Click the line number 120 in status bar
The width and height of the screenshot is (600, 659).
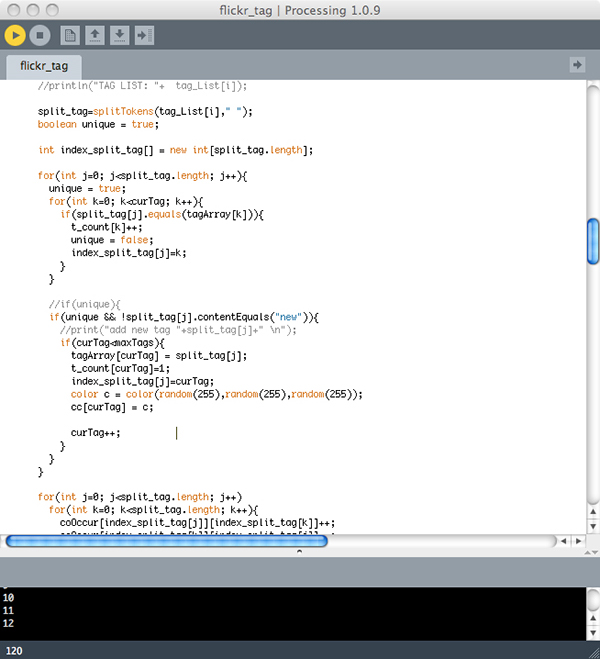point(14,651)
